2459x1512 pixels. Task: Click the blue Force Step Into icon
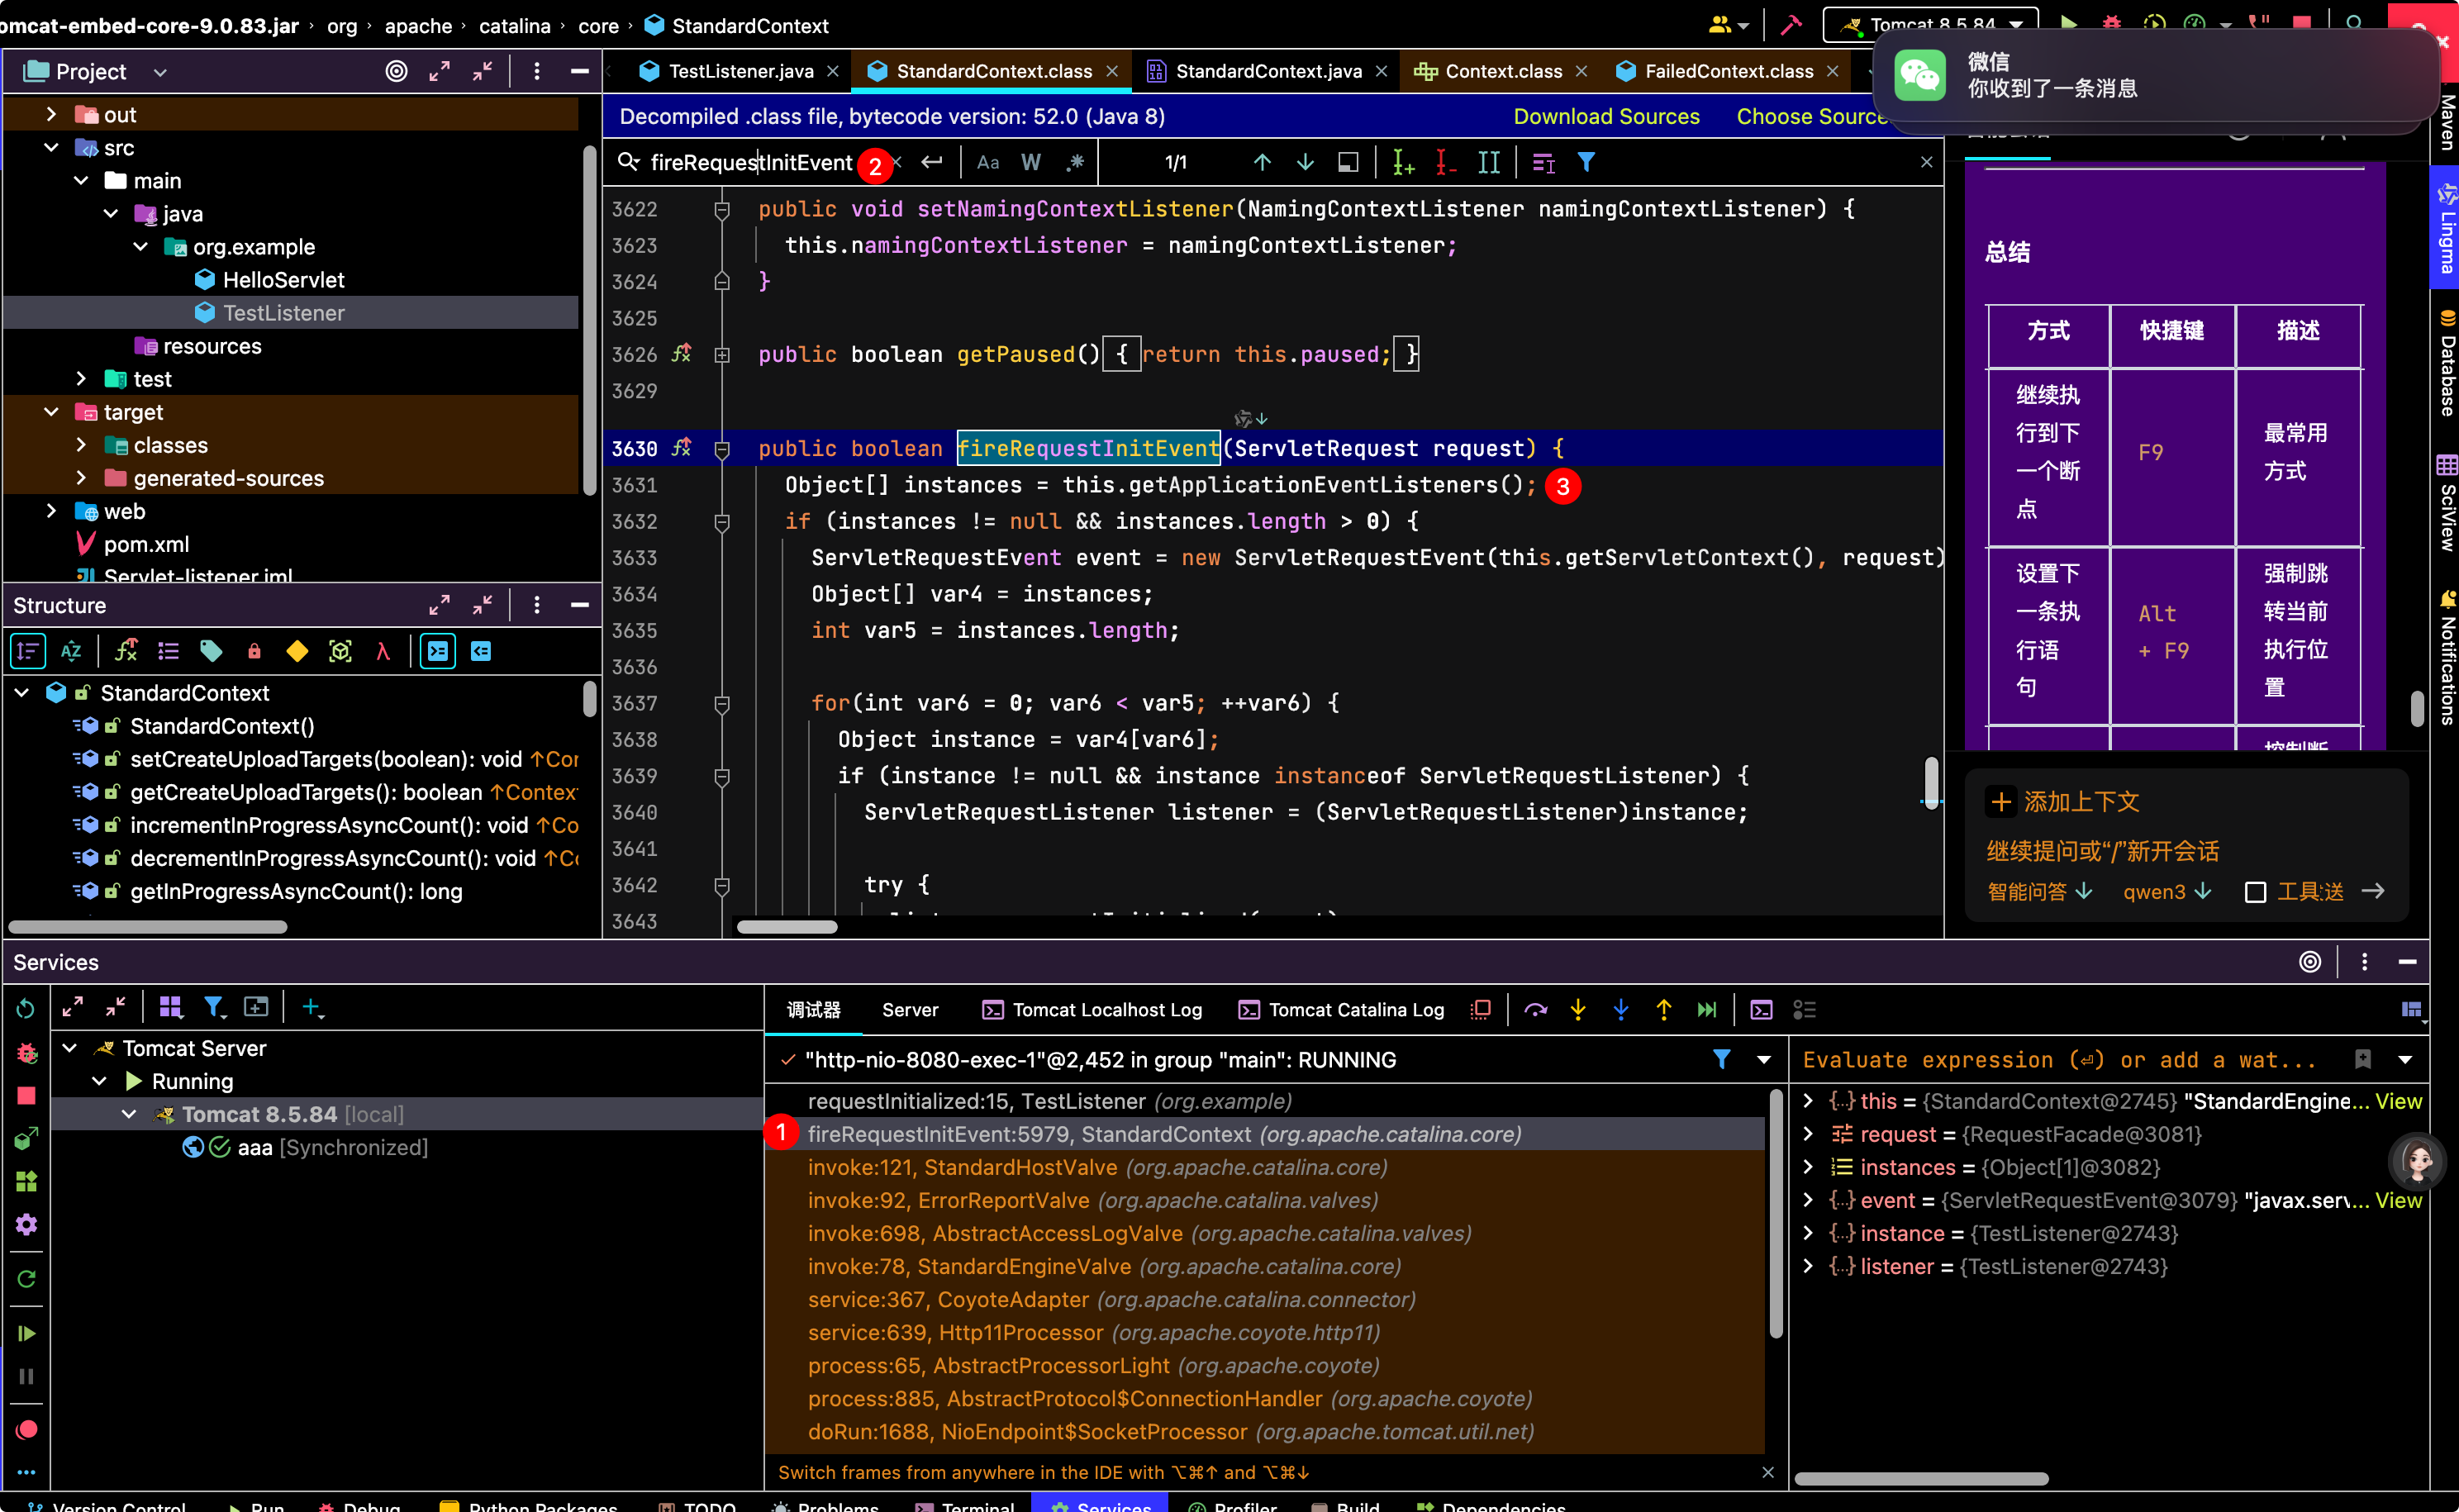point(1621,1010)
